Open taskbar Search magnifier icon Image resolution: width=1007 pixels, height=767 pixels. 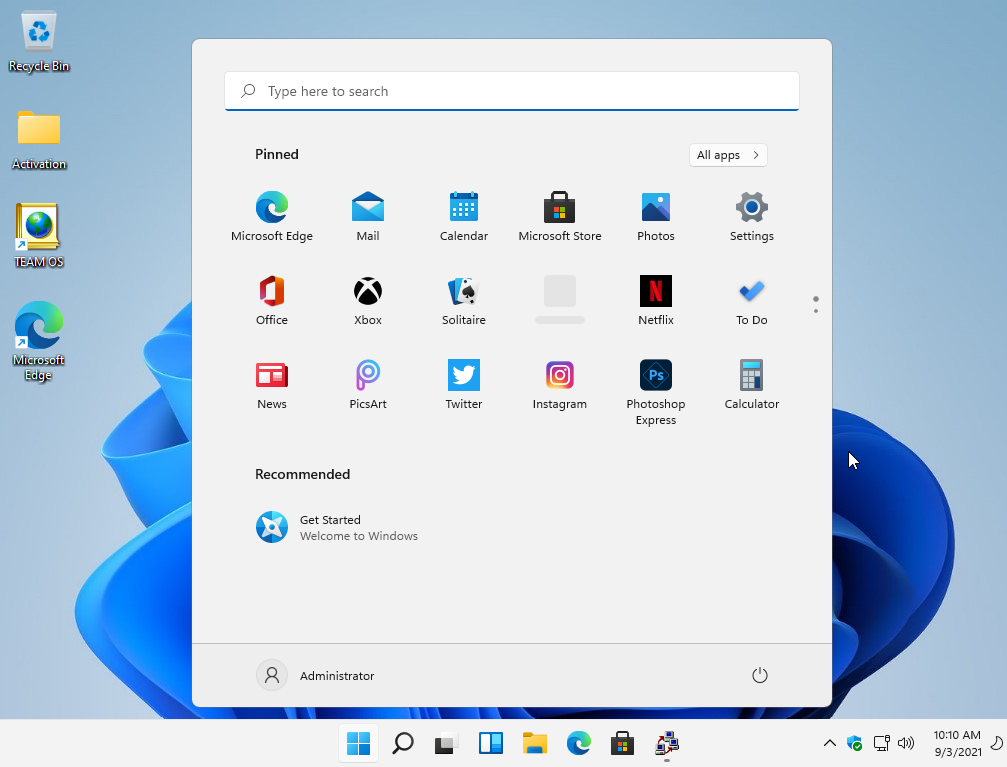pos(403,743)
